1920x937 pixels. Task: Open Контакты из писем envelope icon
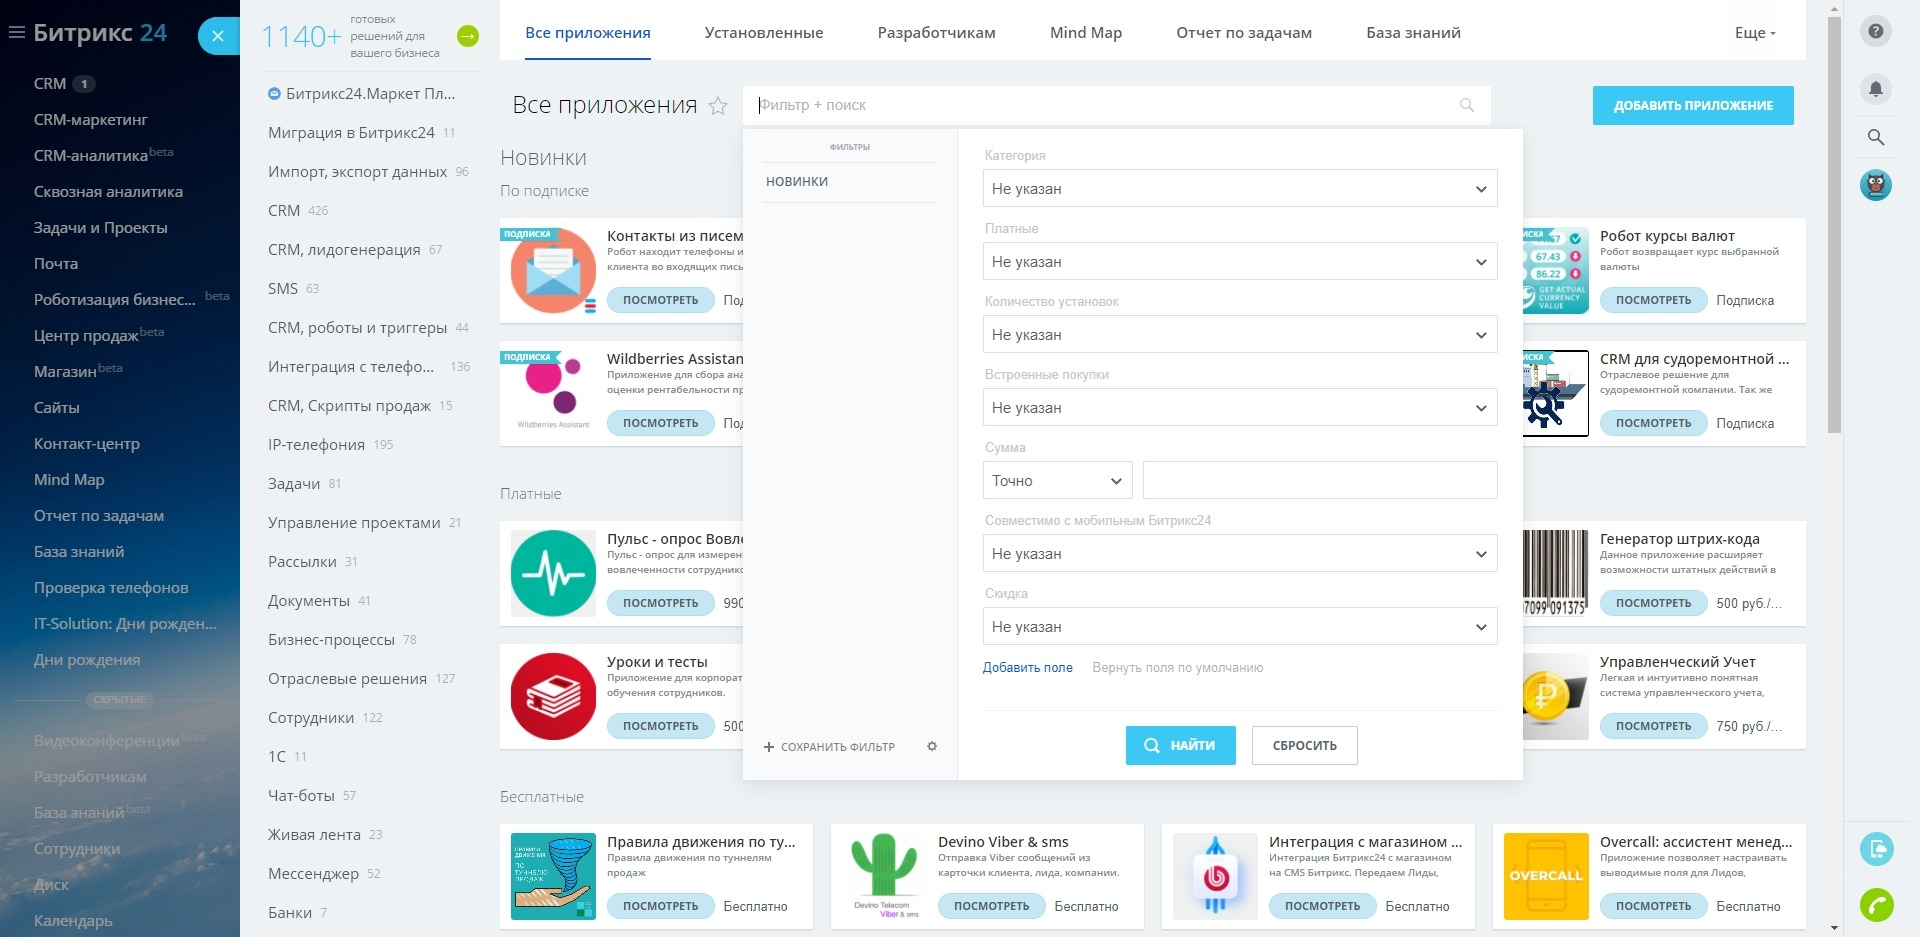553,270
